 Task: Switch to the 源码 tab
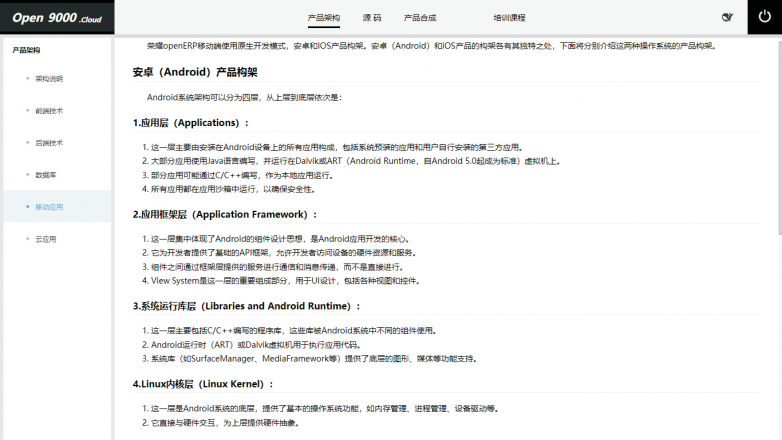[371, 18]
